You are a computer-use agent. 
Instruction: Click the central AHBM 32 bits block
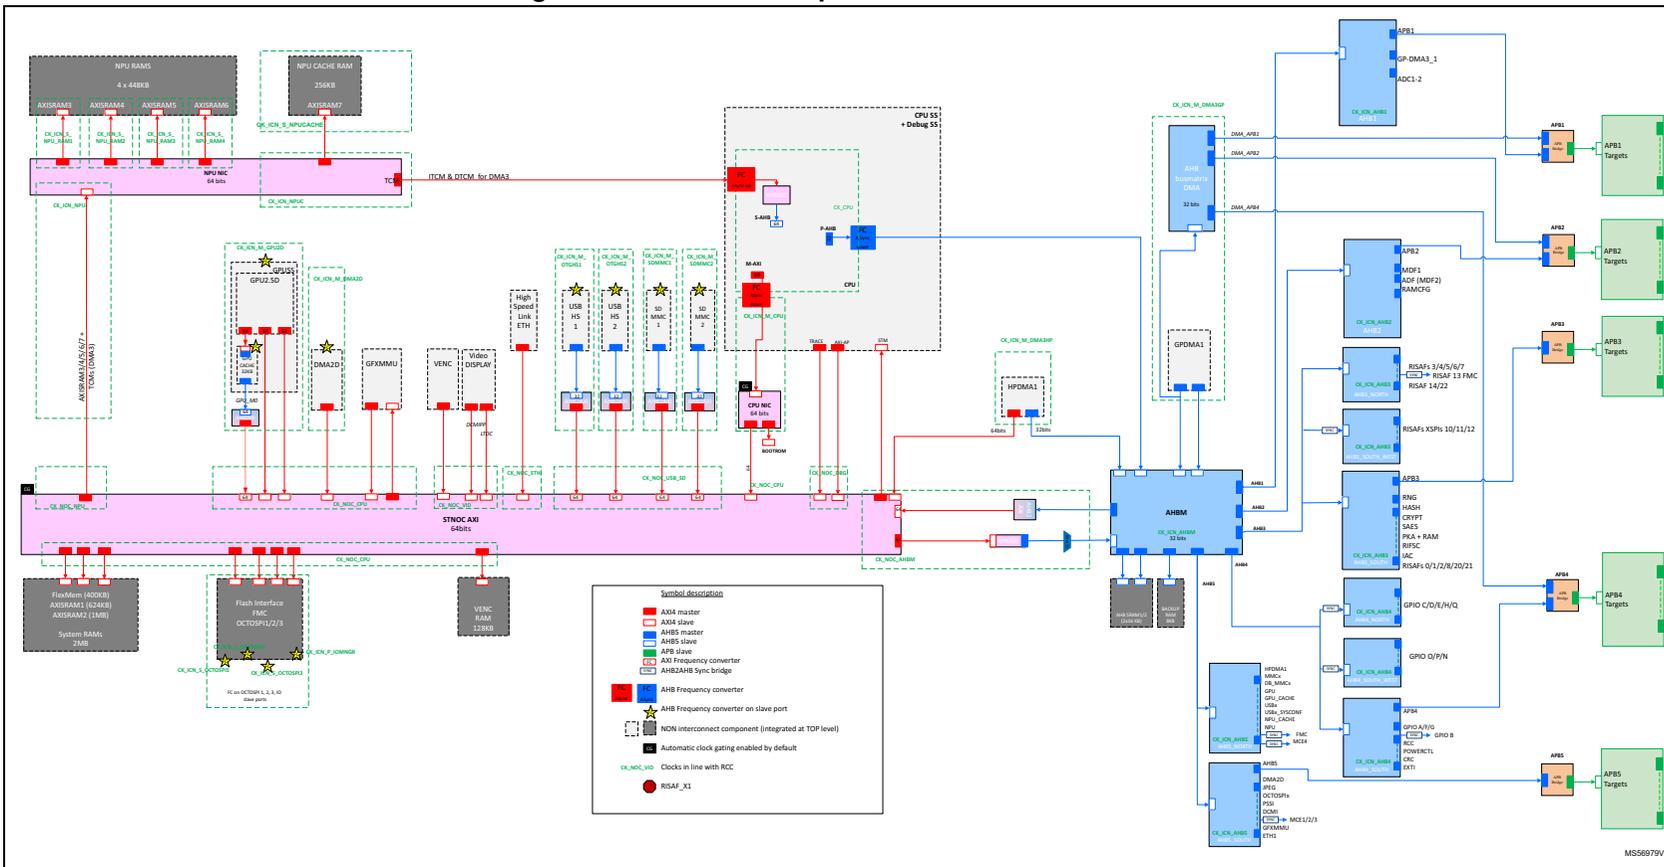pos(1176,510)
